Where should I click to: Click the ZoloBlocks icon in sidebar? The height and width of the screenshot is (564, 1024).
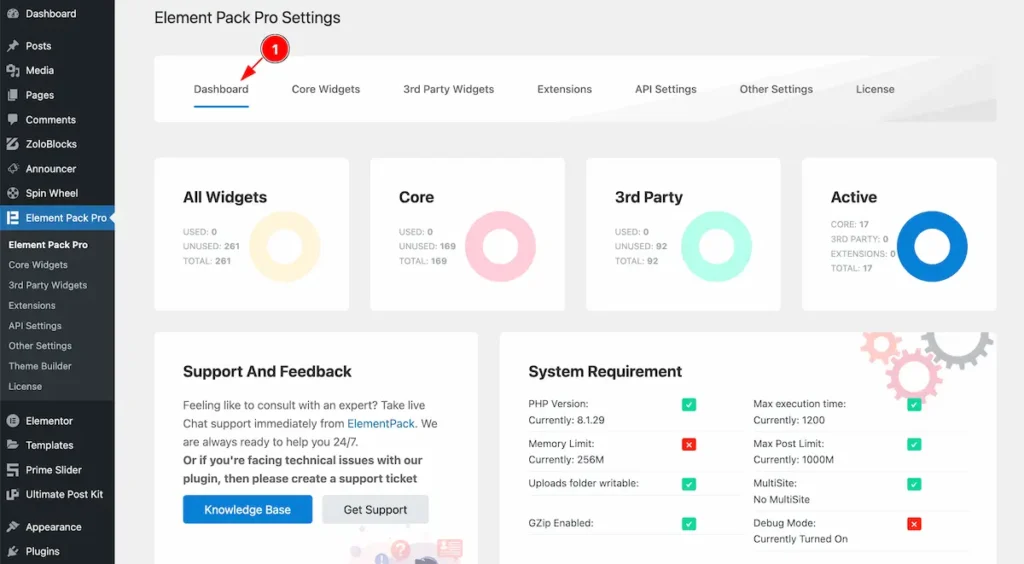pyautogui.click(x=13, y=144)
